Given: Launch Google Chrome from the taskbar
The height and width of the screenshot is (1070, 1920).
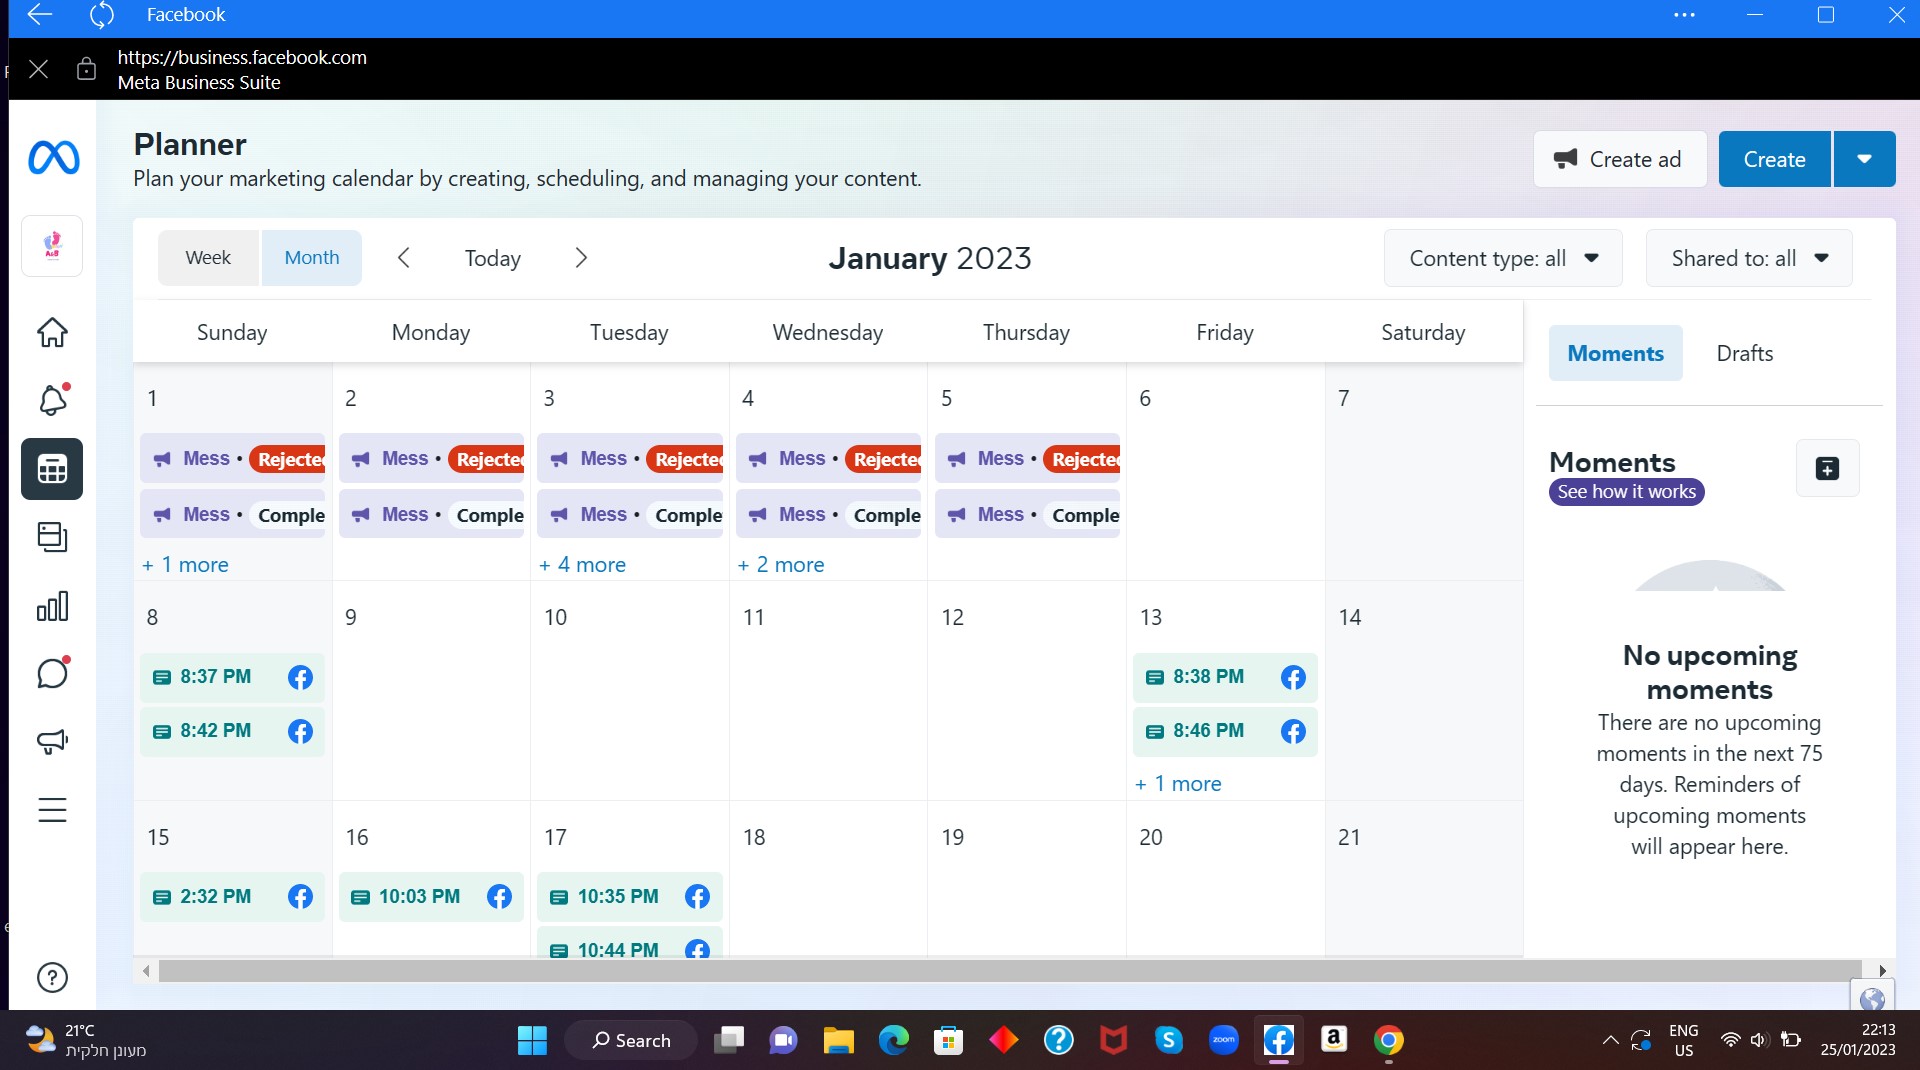Looking at the screenshot, I should coord(1388,1040).
